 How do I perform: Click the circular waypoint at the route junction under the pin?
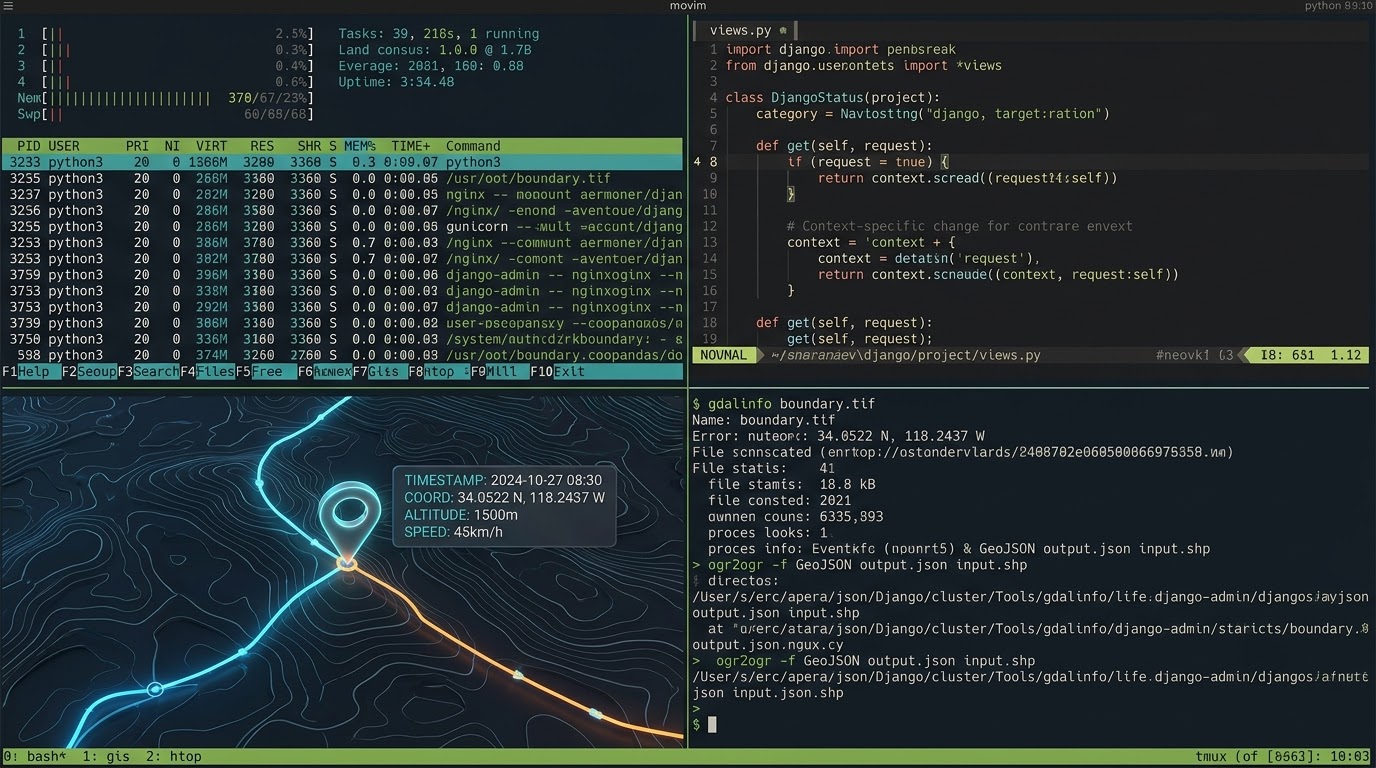point(347,565)
